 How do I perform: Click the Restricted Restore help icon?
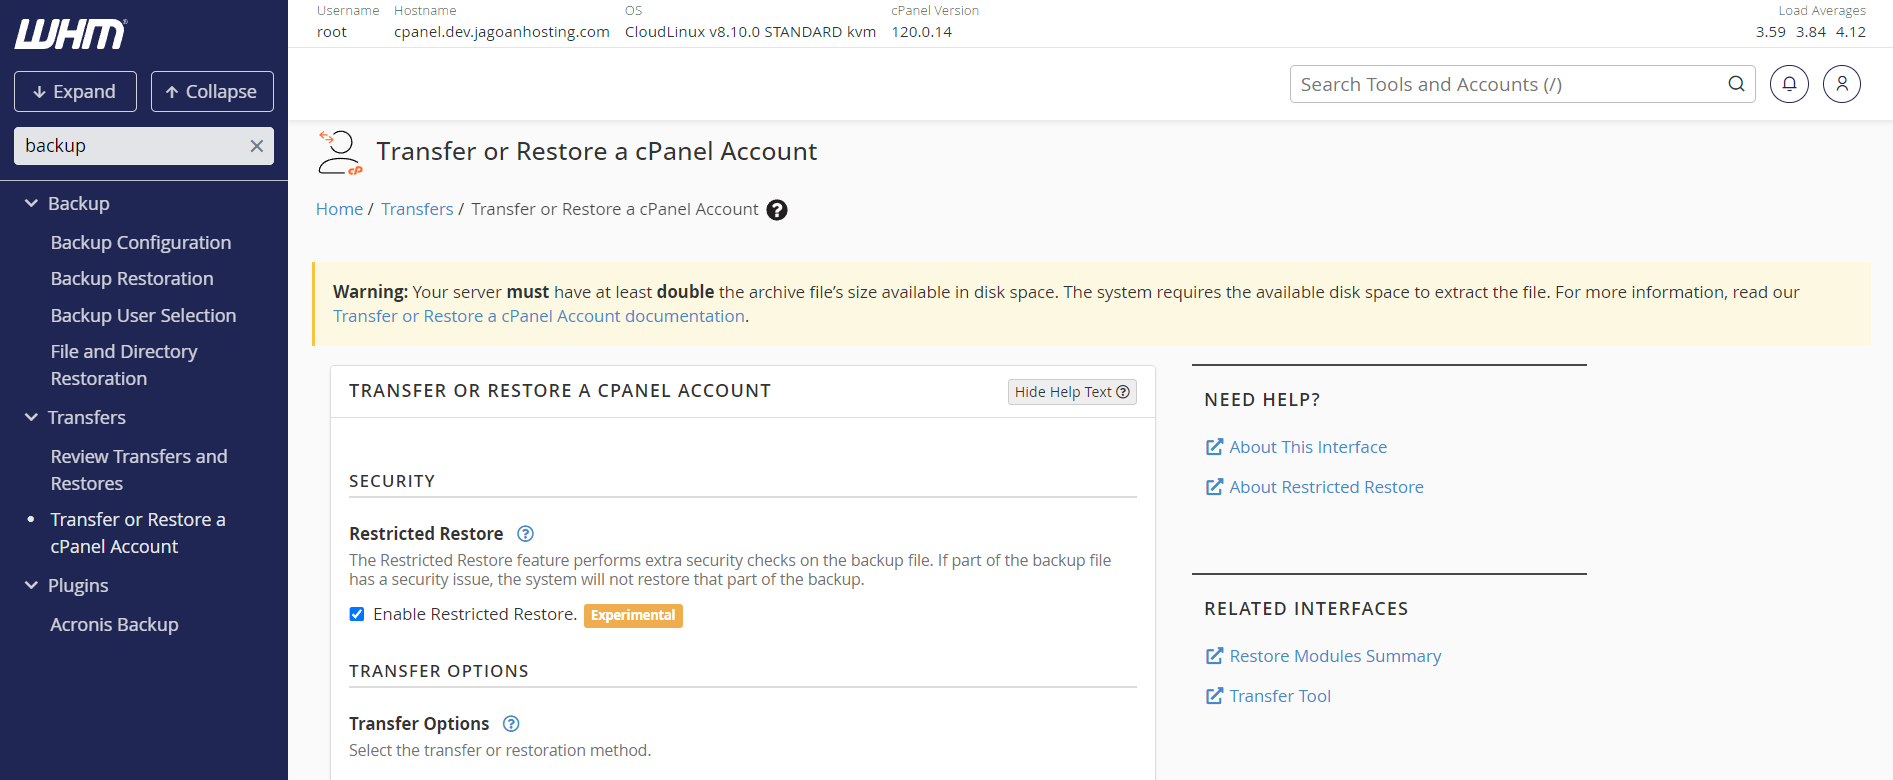pyautogui.click(x=525, y=534)
